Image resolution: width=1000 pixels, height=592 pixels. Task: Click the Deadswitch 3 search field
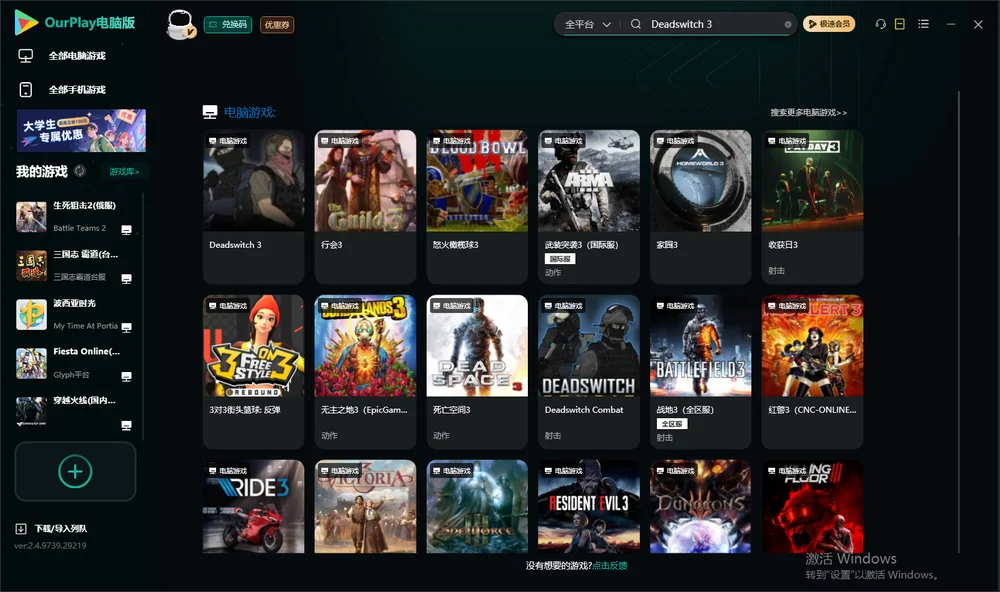coord(714,24)
